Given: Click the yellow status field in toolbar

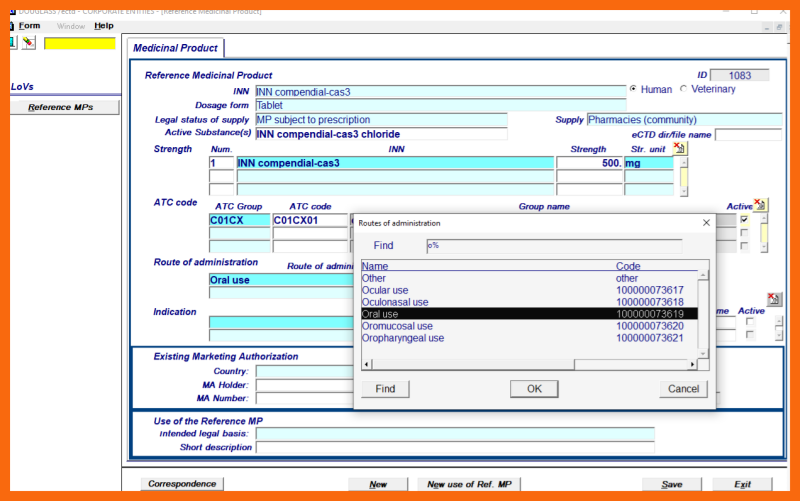Looking at the screenshot, I should (80, 43).
